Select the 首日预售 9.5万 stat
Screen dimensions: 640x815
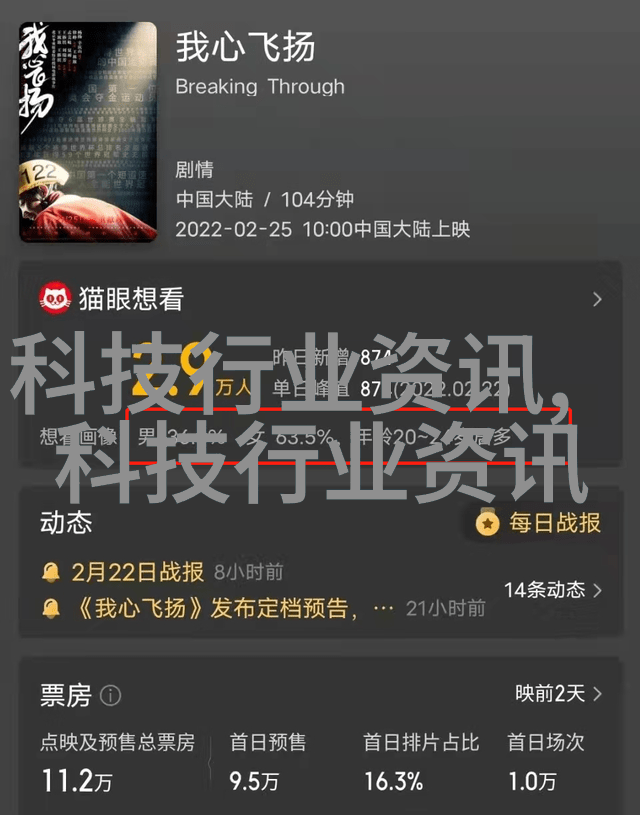268,761
